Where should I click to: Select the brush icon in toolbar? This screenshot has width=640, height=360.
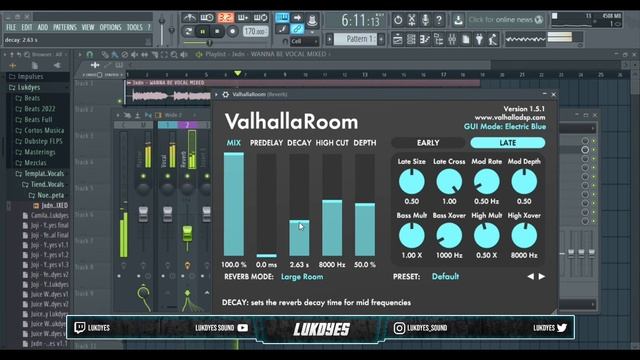point(282,29)
